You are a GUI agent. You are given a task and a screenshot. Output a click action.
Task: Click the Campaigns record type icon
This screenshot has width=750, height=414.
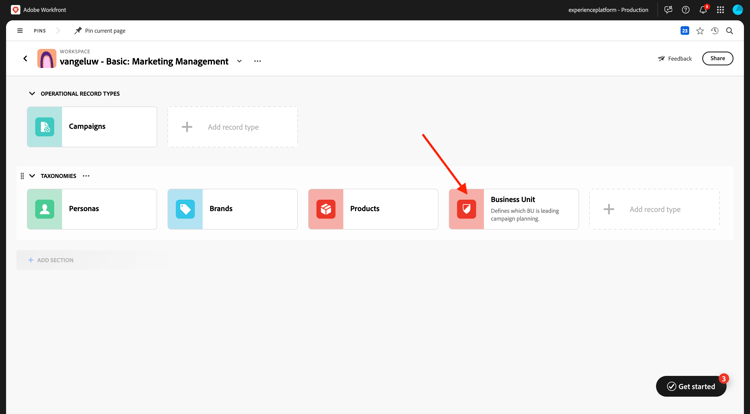click(44, 127)
